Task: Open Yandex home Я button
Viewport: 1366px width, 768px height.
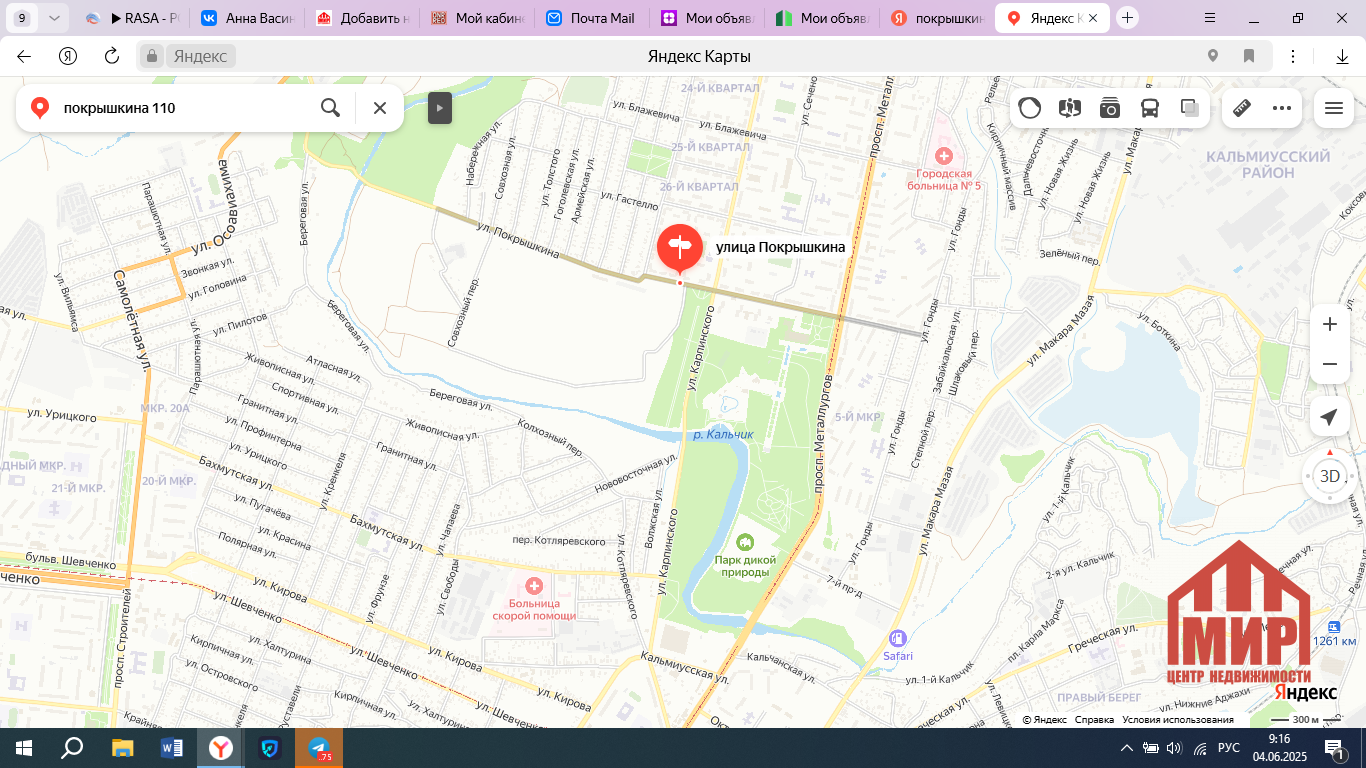Action: click(68, 56)
